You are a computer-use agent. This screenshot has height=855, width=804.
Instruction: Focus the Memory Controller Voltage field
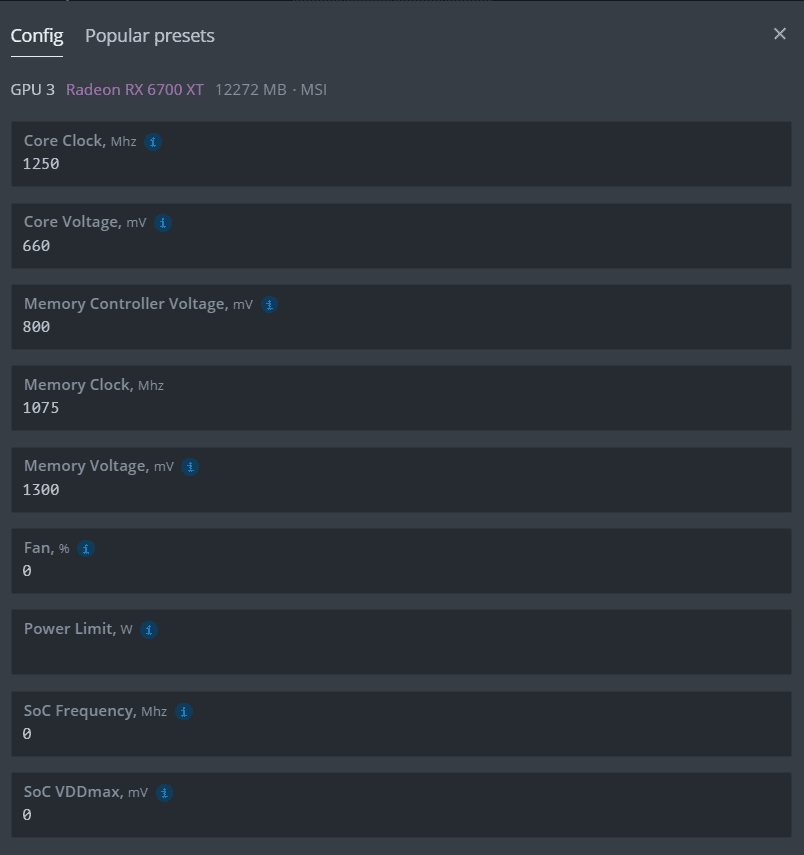pyautogui.click(x=400, y=327)
